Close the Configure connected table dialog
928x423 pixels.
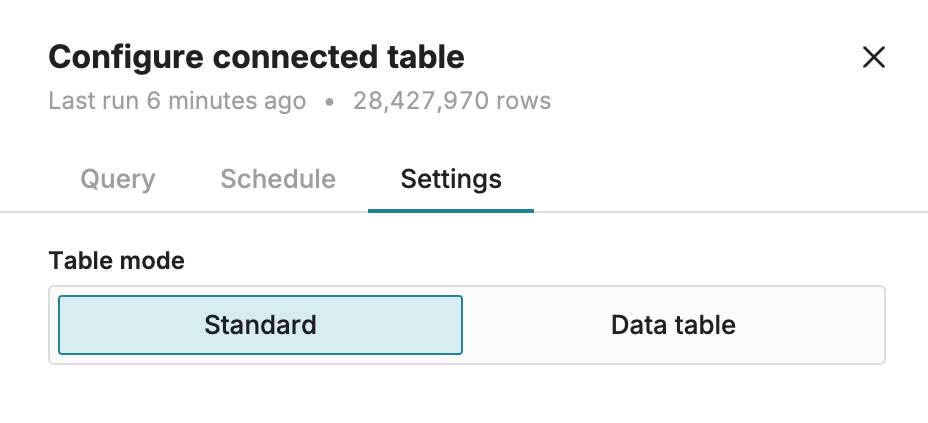874,57
